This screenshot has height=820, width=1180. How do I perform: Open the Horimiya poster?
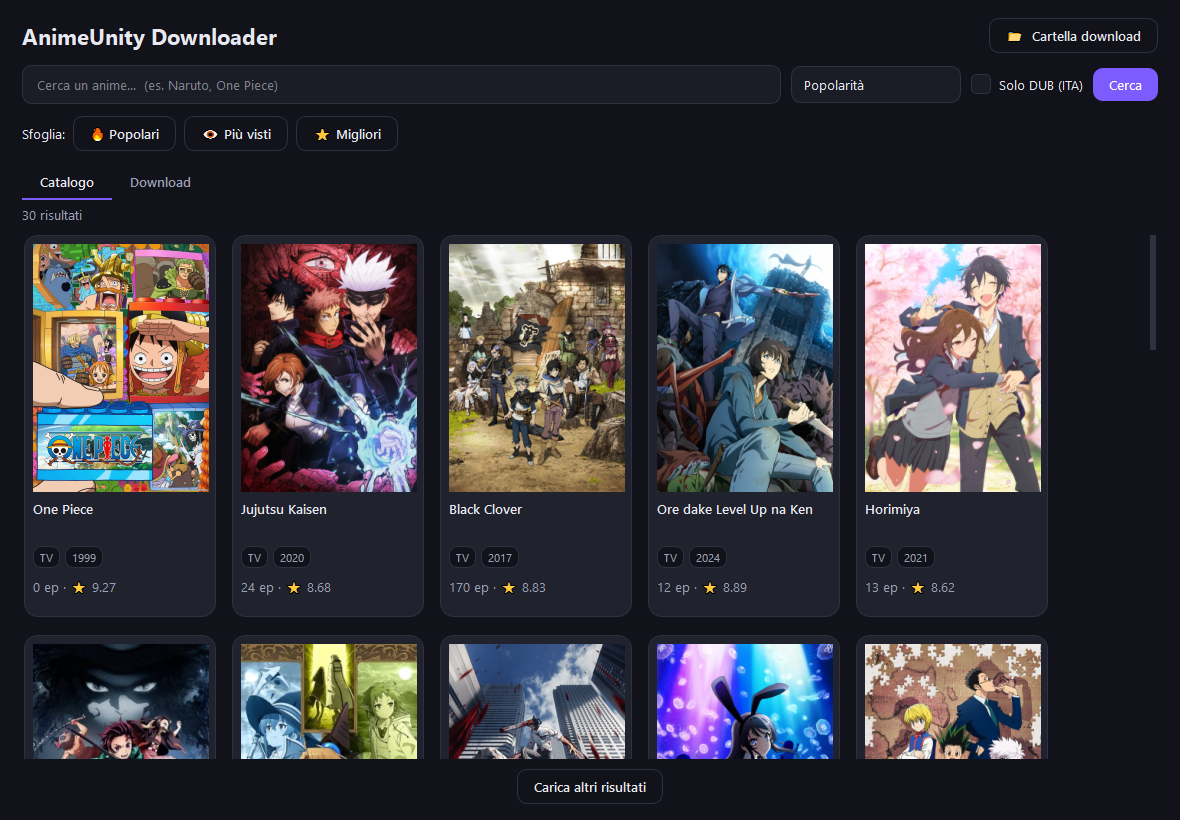(x=953, y=368)
